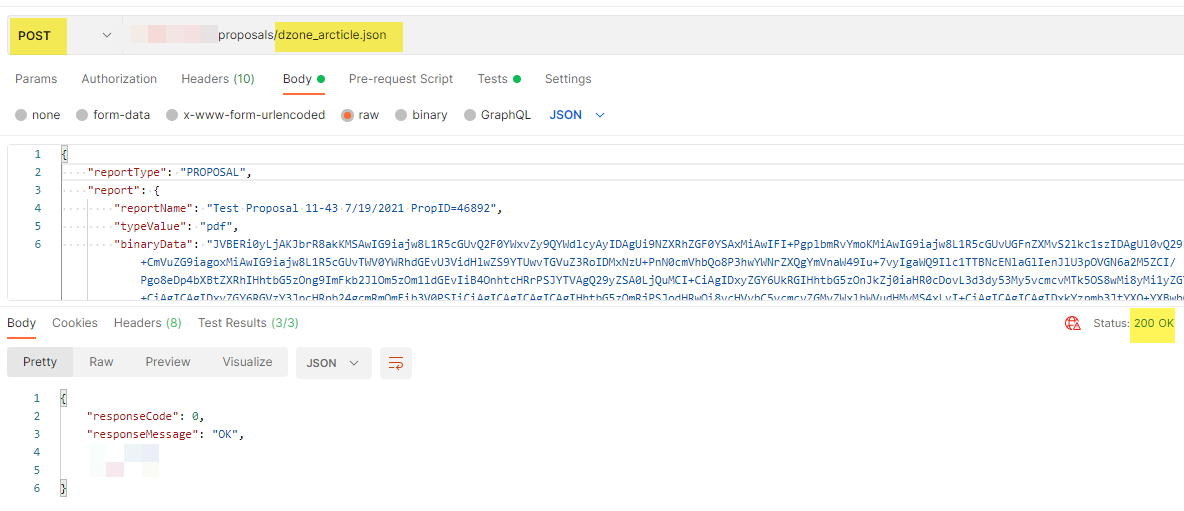Select the none body type
1184x511 pixels.
[38, 115]
